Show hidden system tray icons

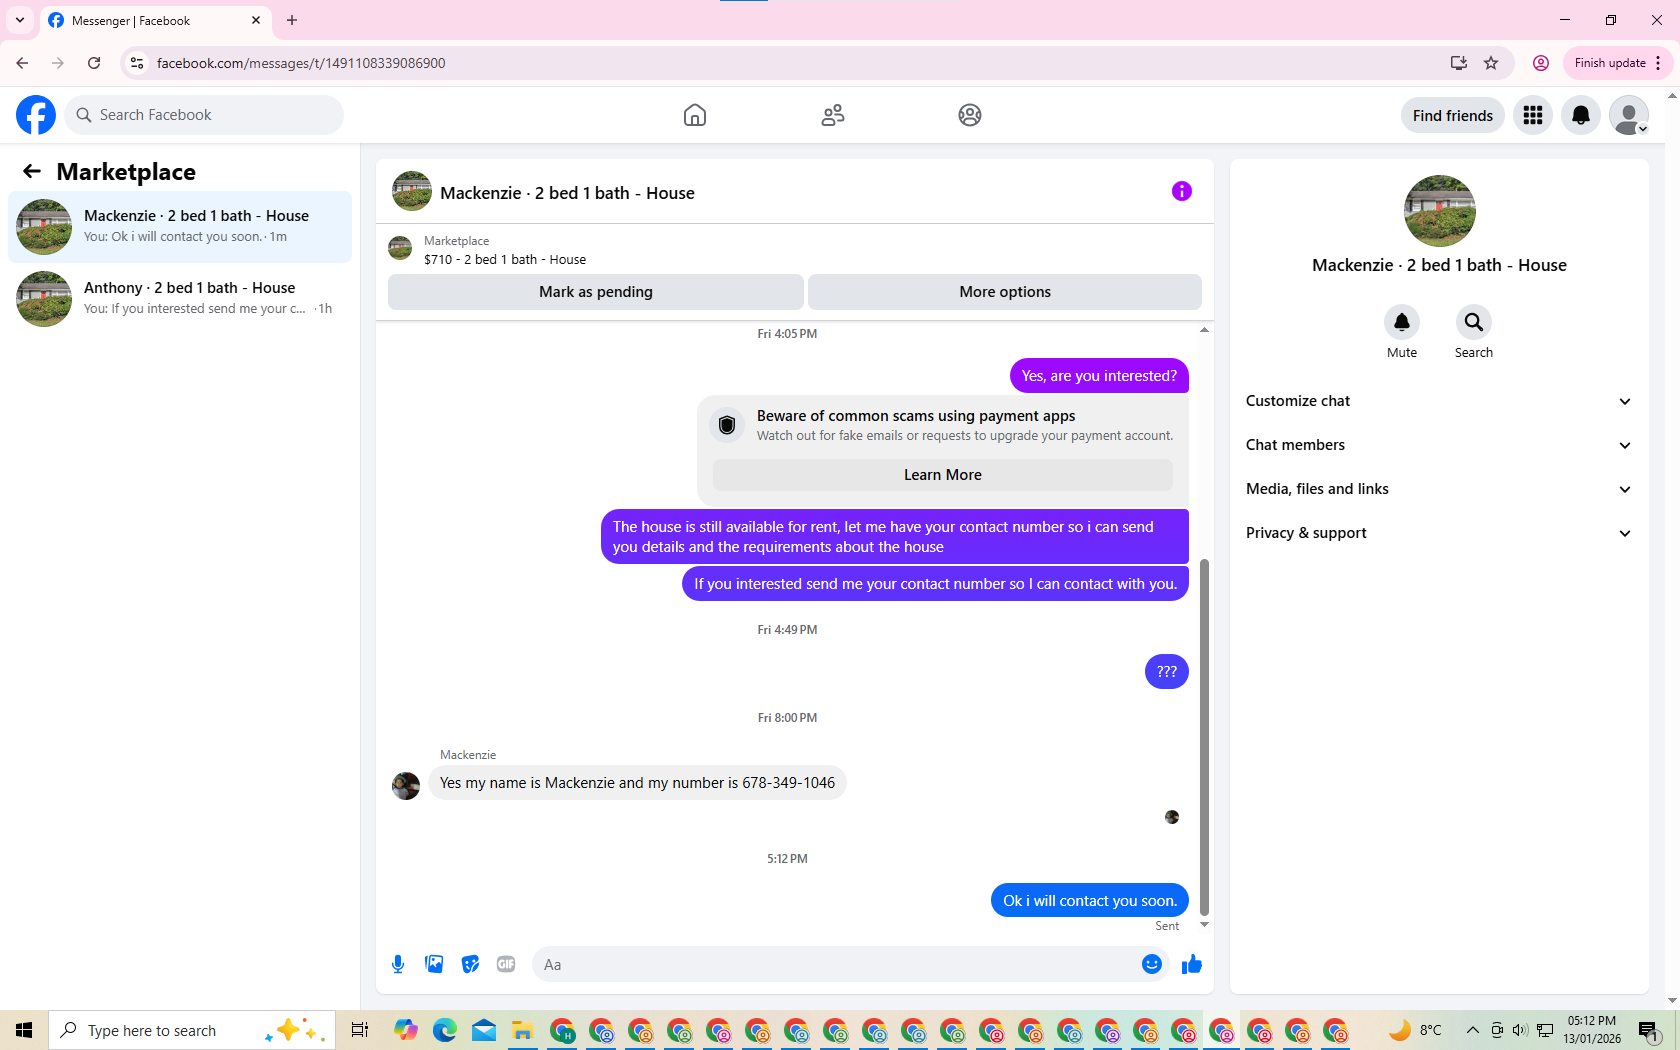click(1472, 1030)
